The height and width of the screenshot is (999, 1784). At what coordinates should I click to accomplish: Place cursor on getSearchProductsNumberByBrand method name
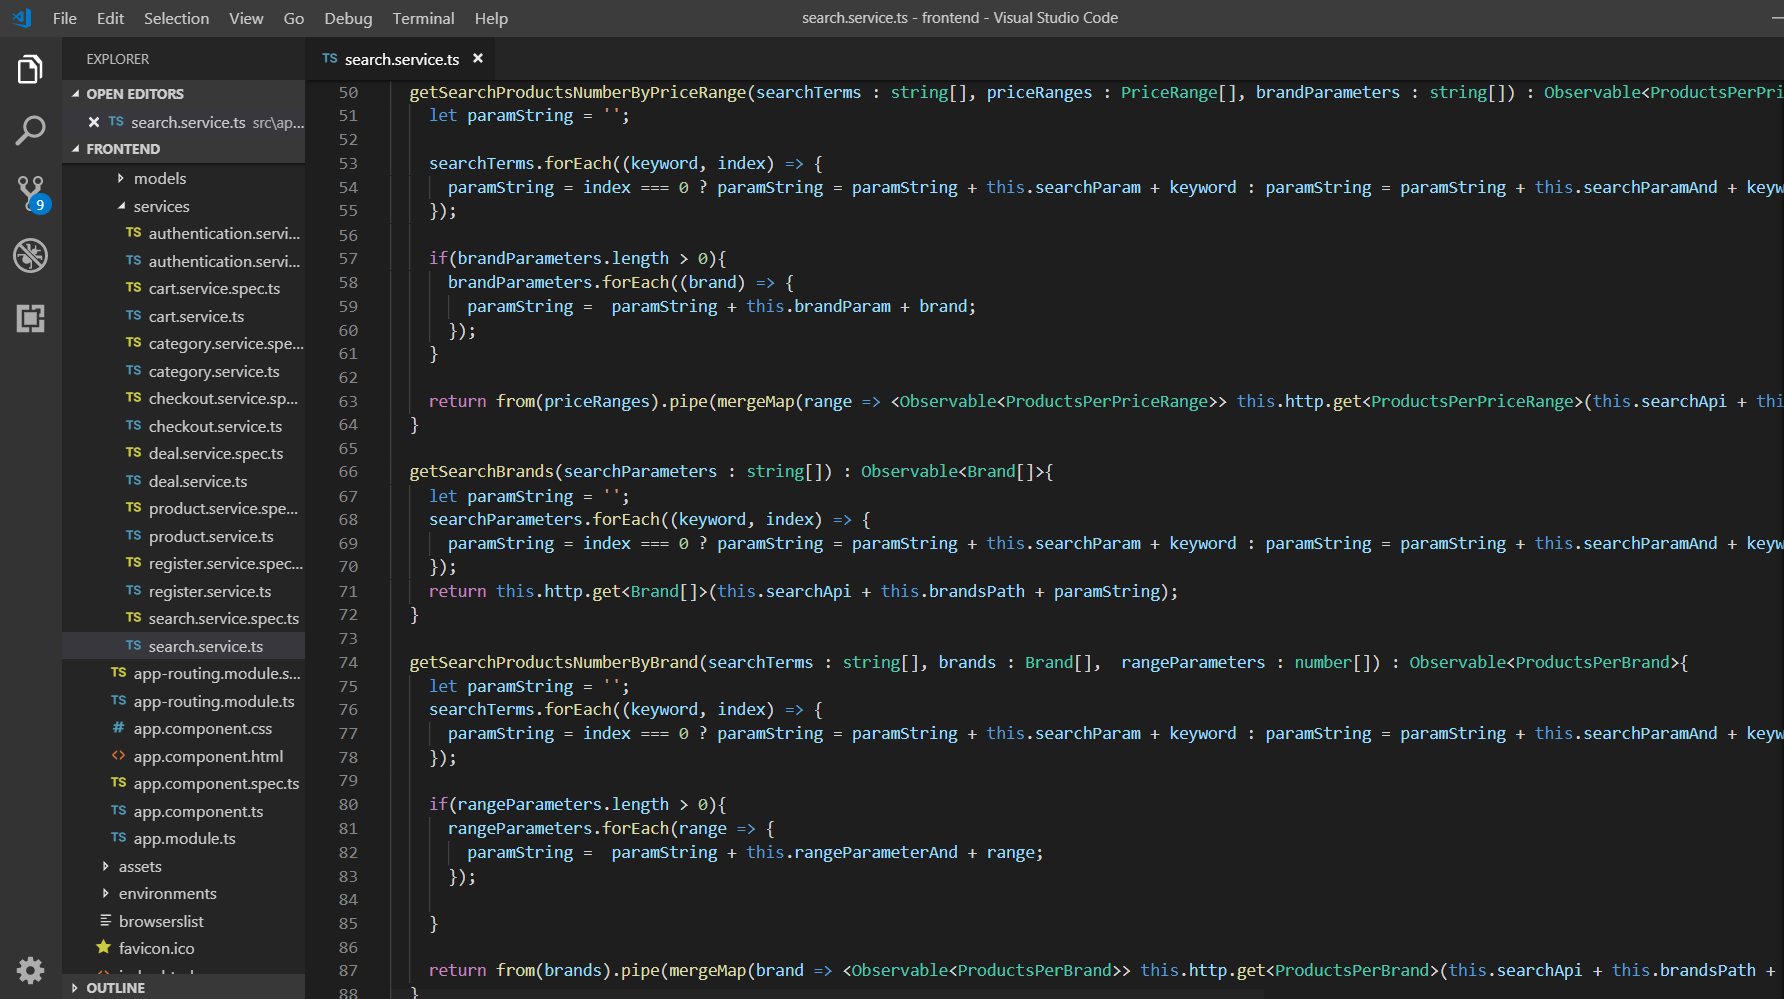(x=554, y=662)
